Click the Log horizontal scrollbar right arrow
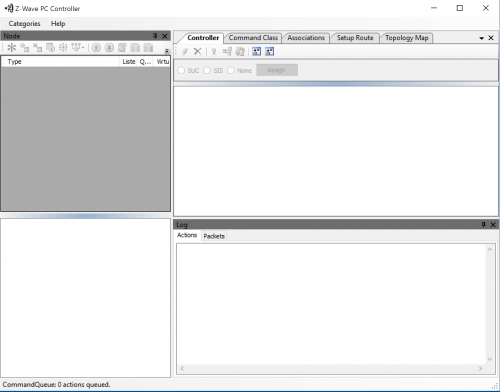This screenshot has height=392, width=500. (x=480, y=368)
